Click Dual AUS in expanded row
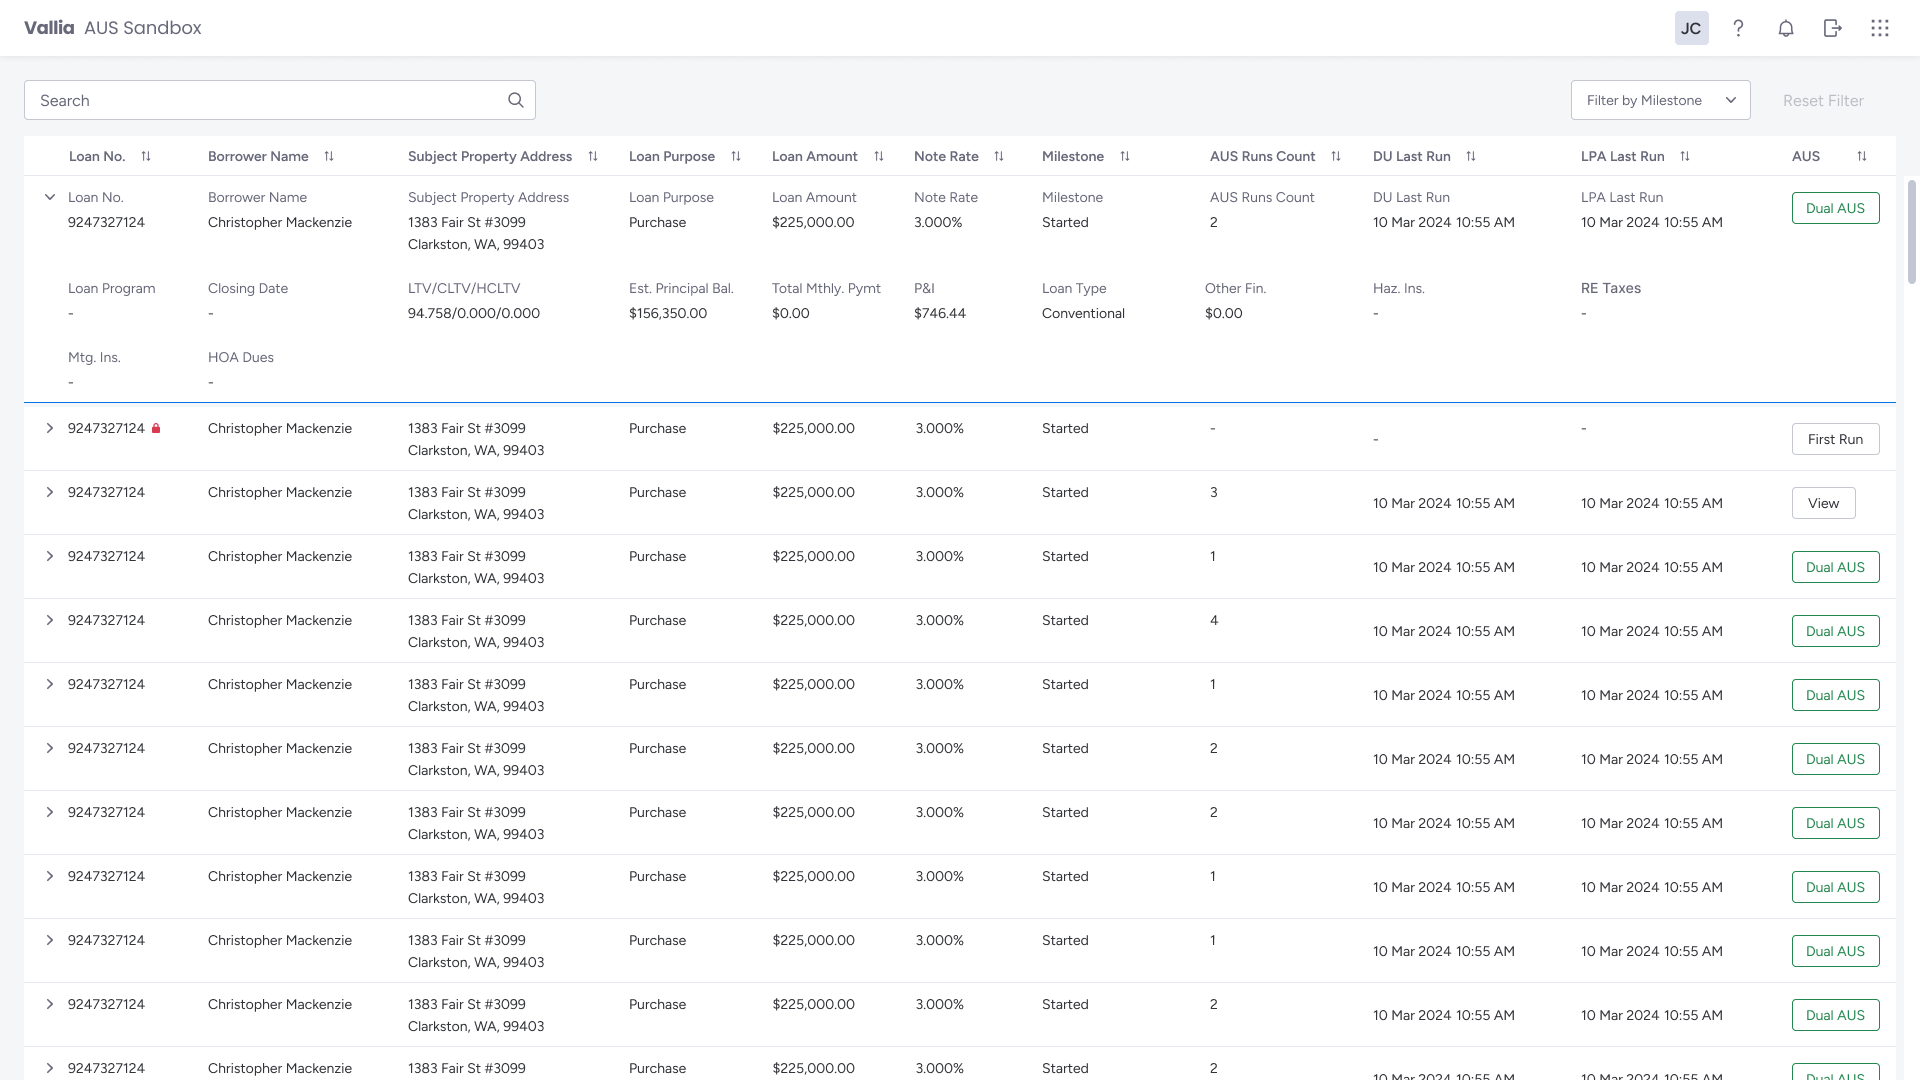Screen dimensions: 1920x1080 1835,208
